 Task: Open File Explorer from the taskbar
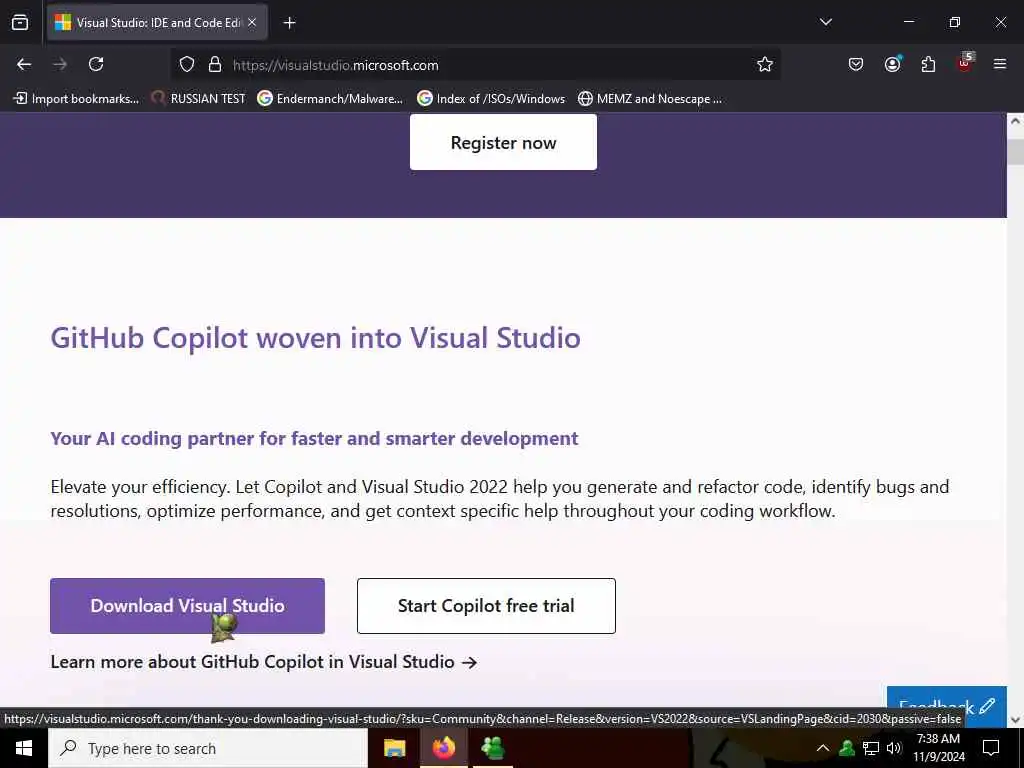pos(394,748)
